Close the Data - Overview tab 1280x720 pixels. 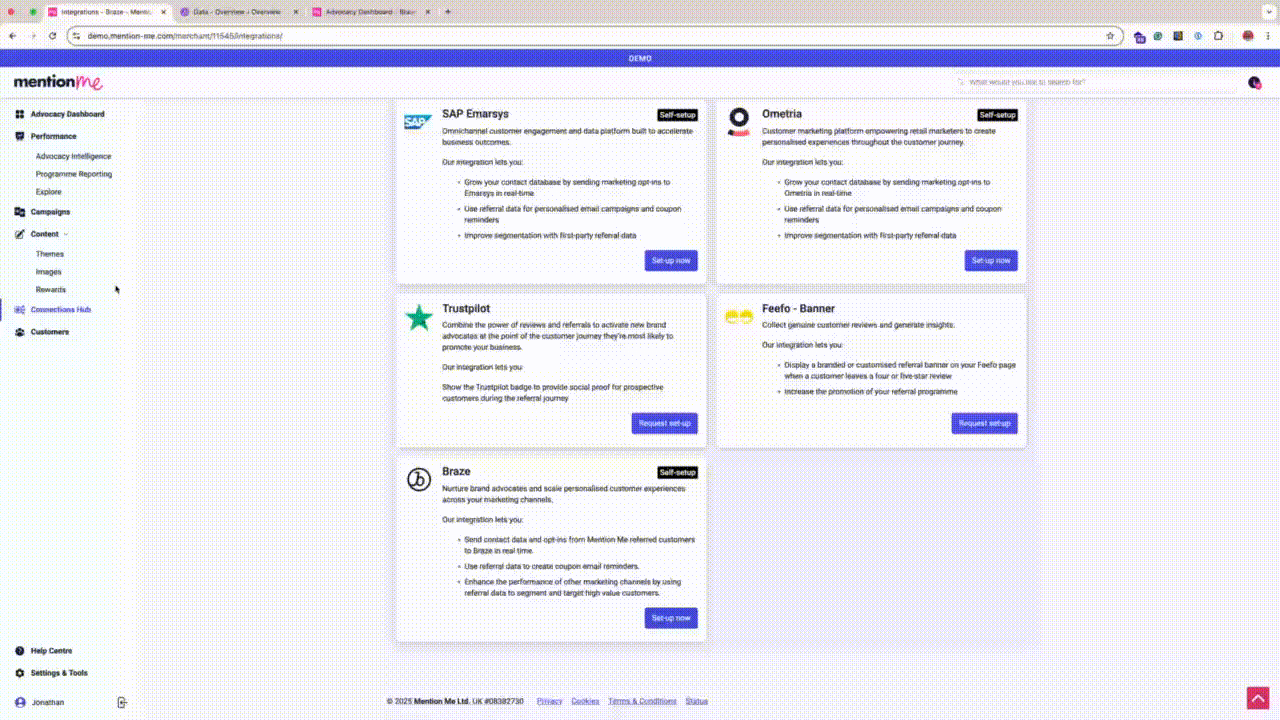click(x=295, y=12)
